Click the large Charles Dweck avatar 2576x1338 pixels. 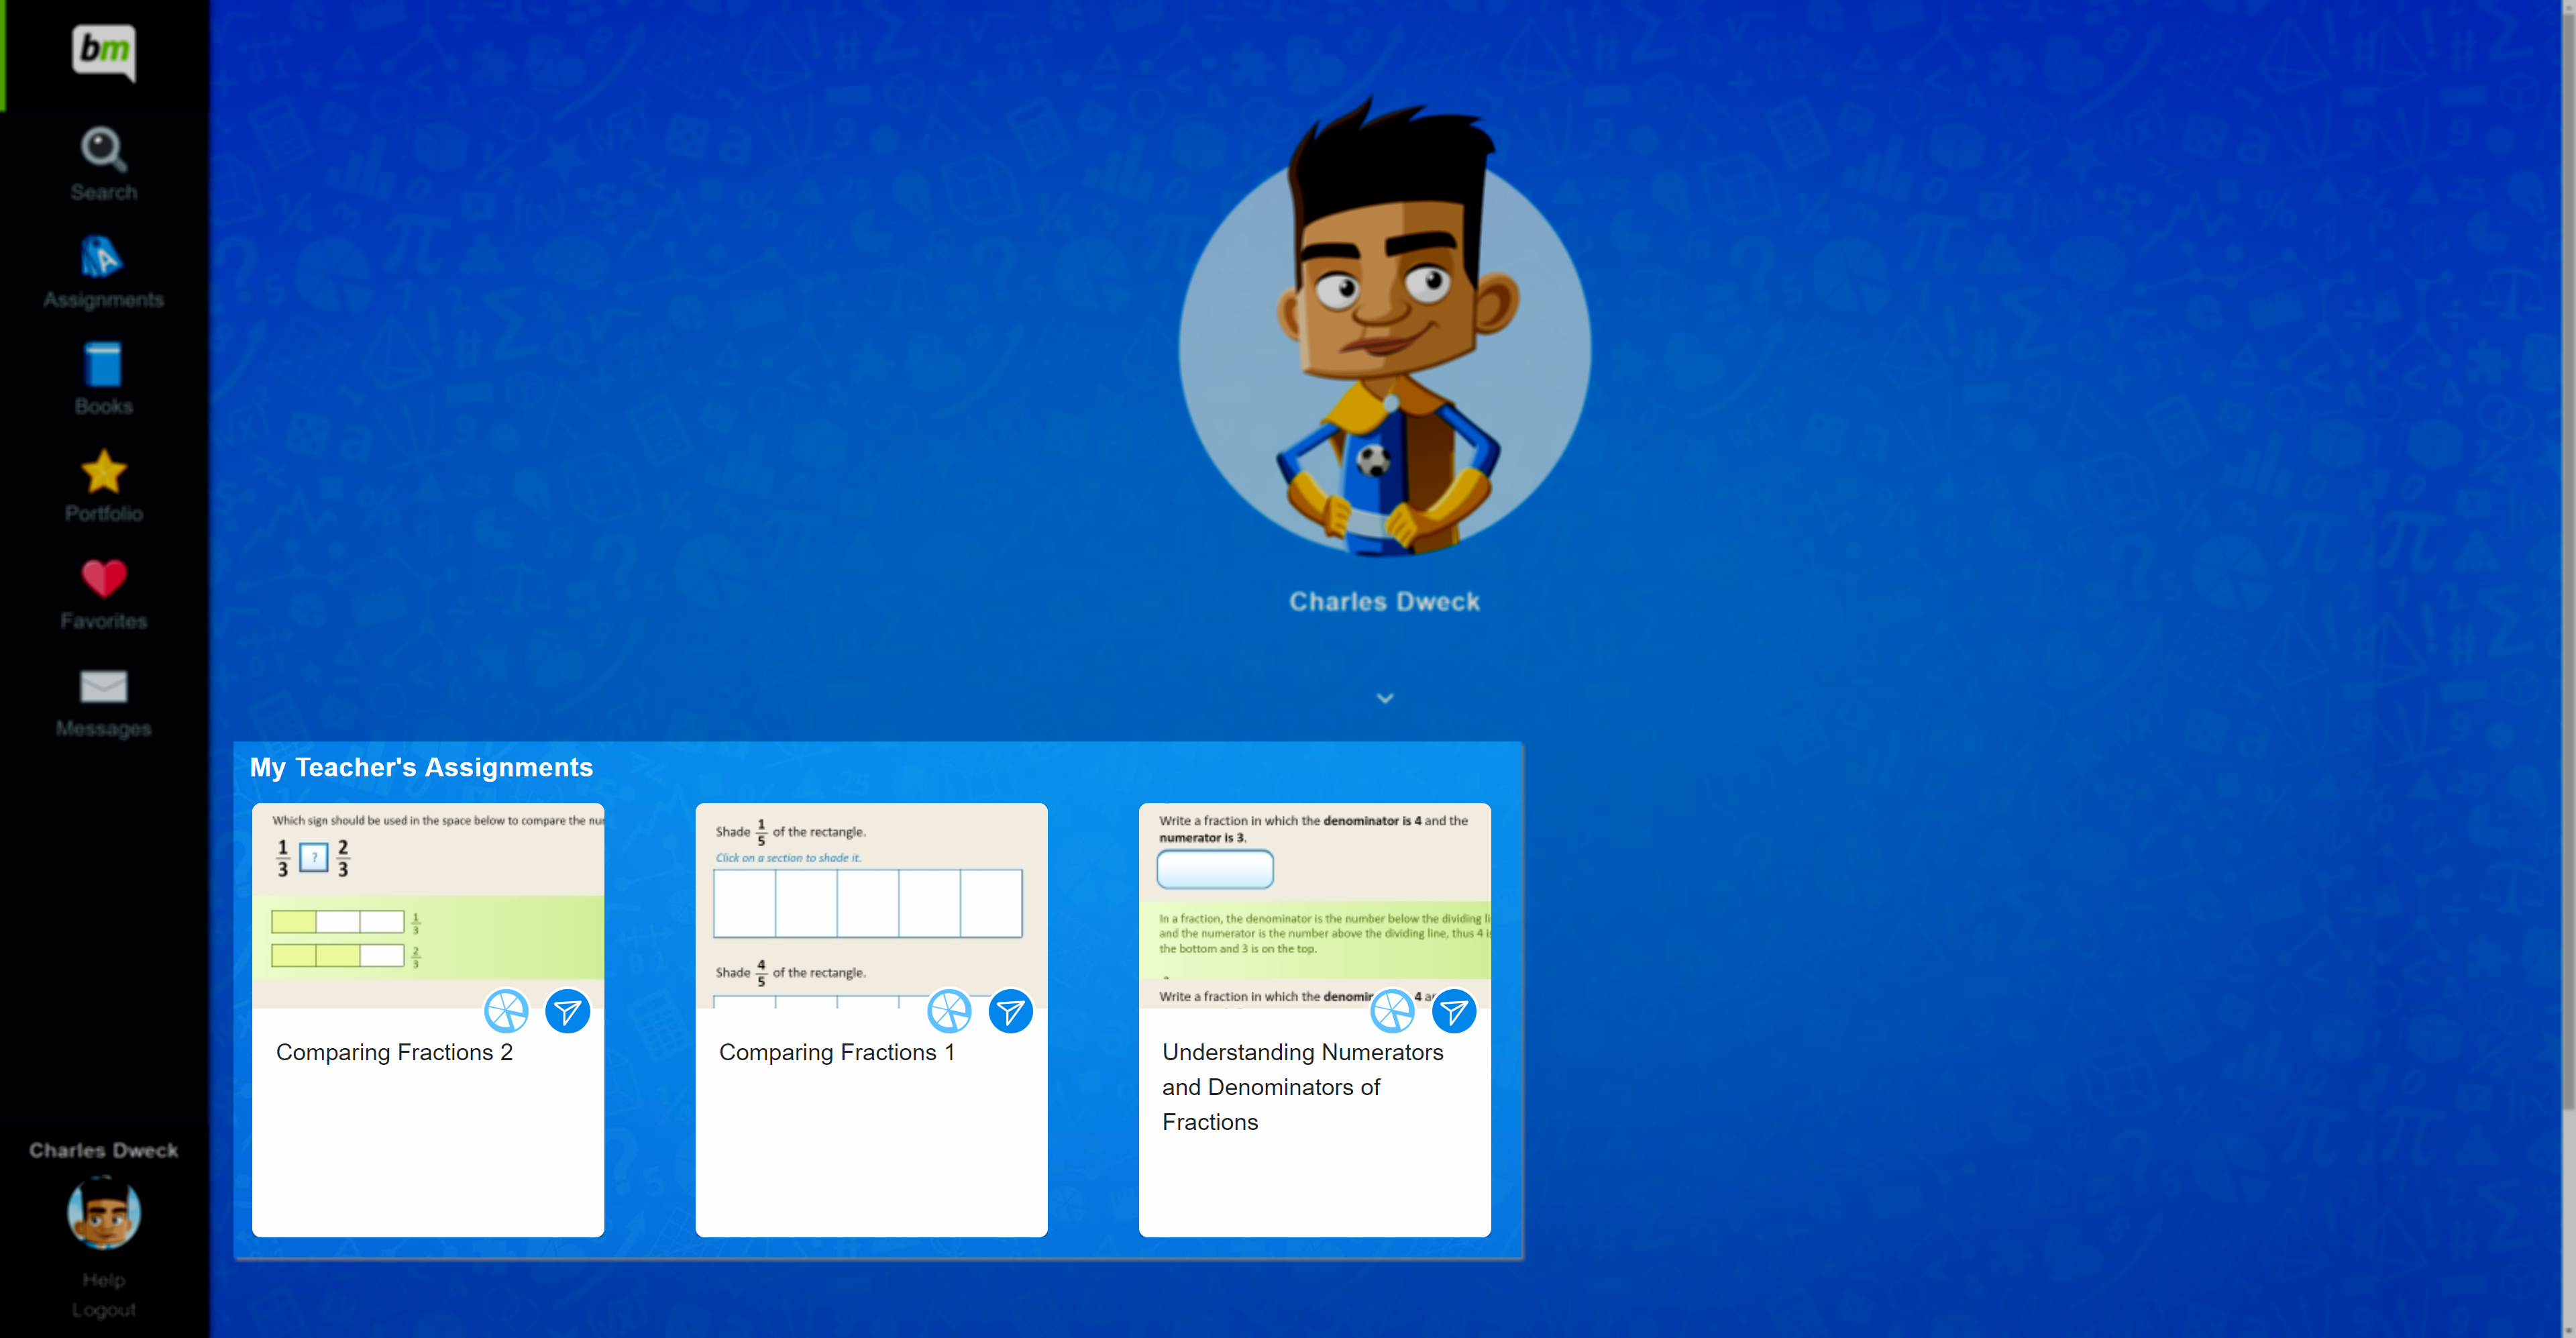click(x=1384, y=350)
